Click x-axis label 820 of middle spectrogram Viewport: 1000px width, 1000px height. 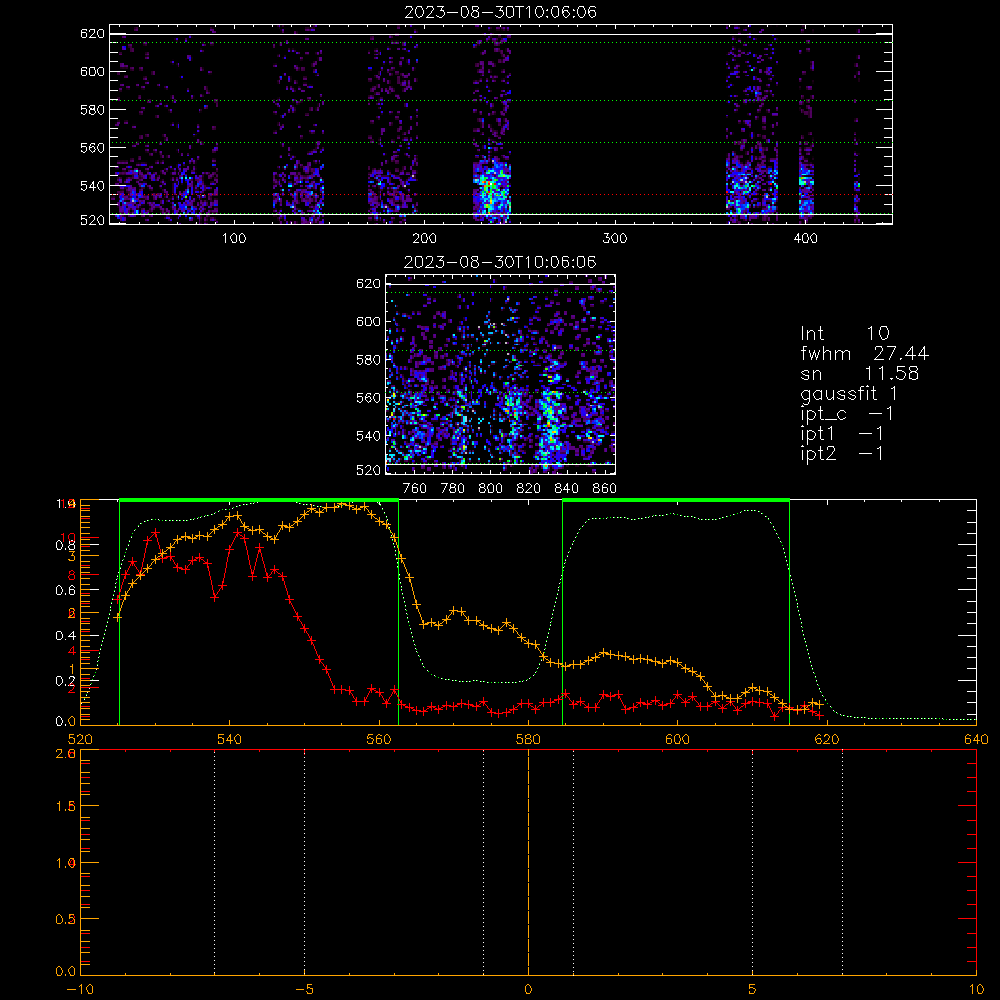coord(529,489)
